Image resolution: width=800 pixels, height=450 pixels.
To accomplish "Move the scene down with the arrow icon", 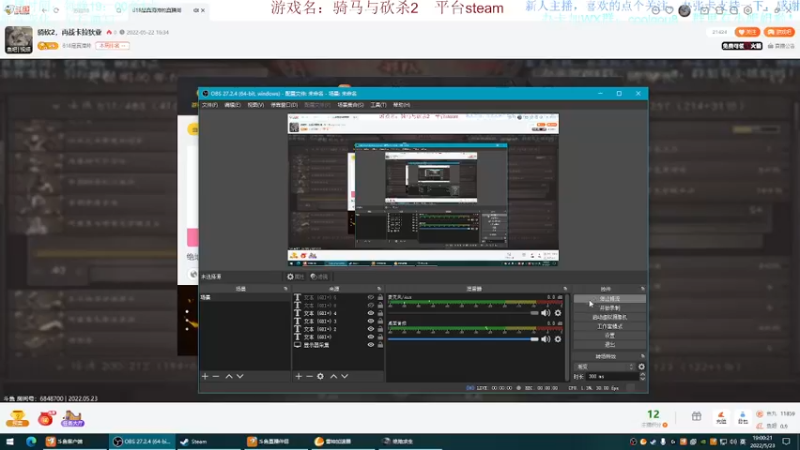I will (x=240, y=376).
